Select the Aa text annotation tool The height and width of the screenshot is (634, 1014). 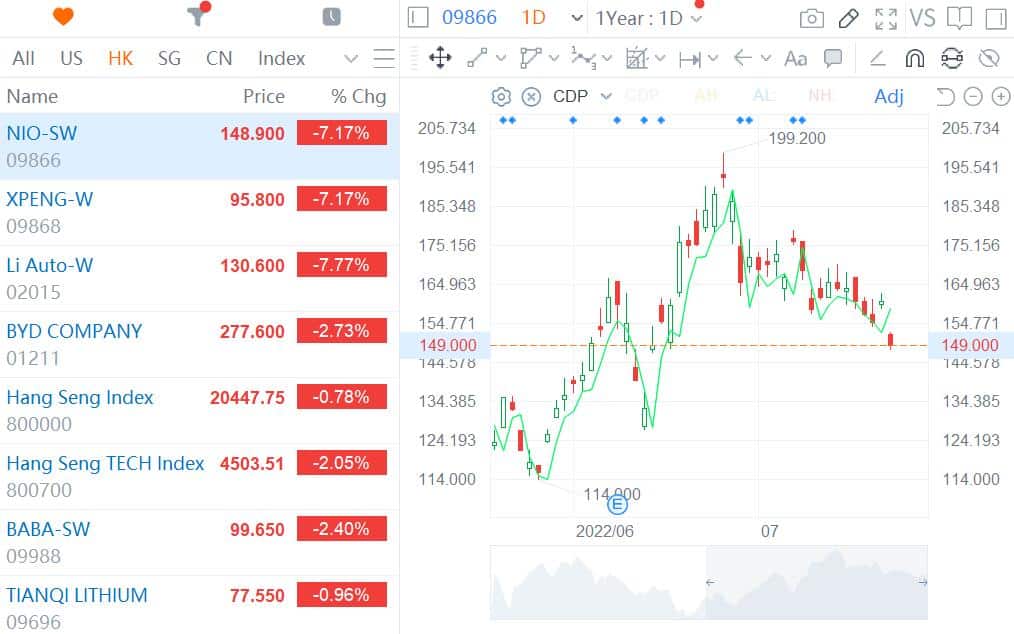pos(795,58)
